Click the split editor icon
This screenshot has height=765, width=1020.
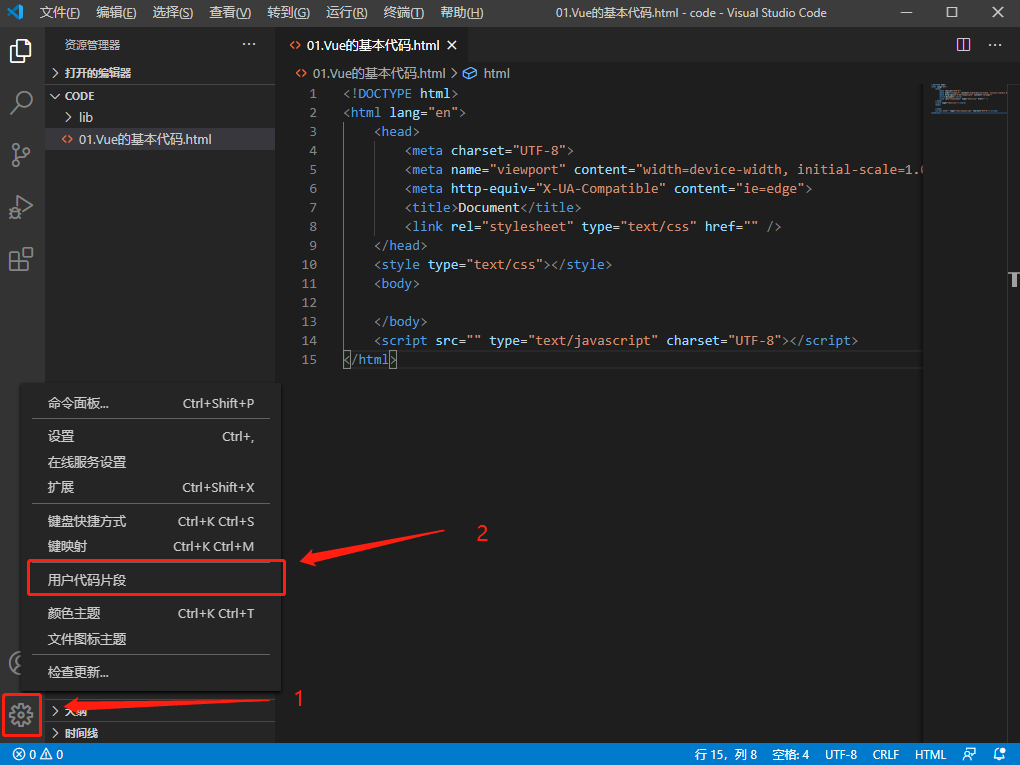(963, 45)
